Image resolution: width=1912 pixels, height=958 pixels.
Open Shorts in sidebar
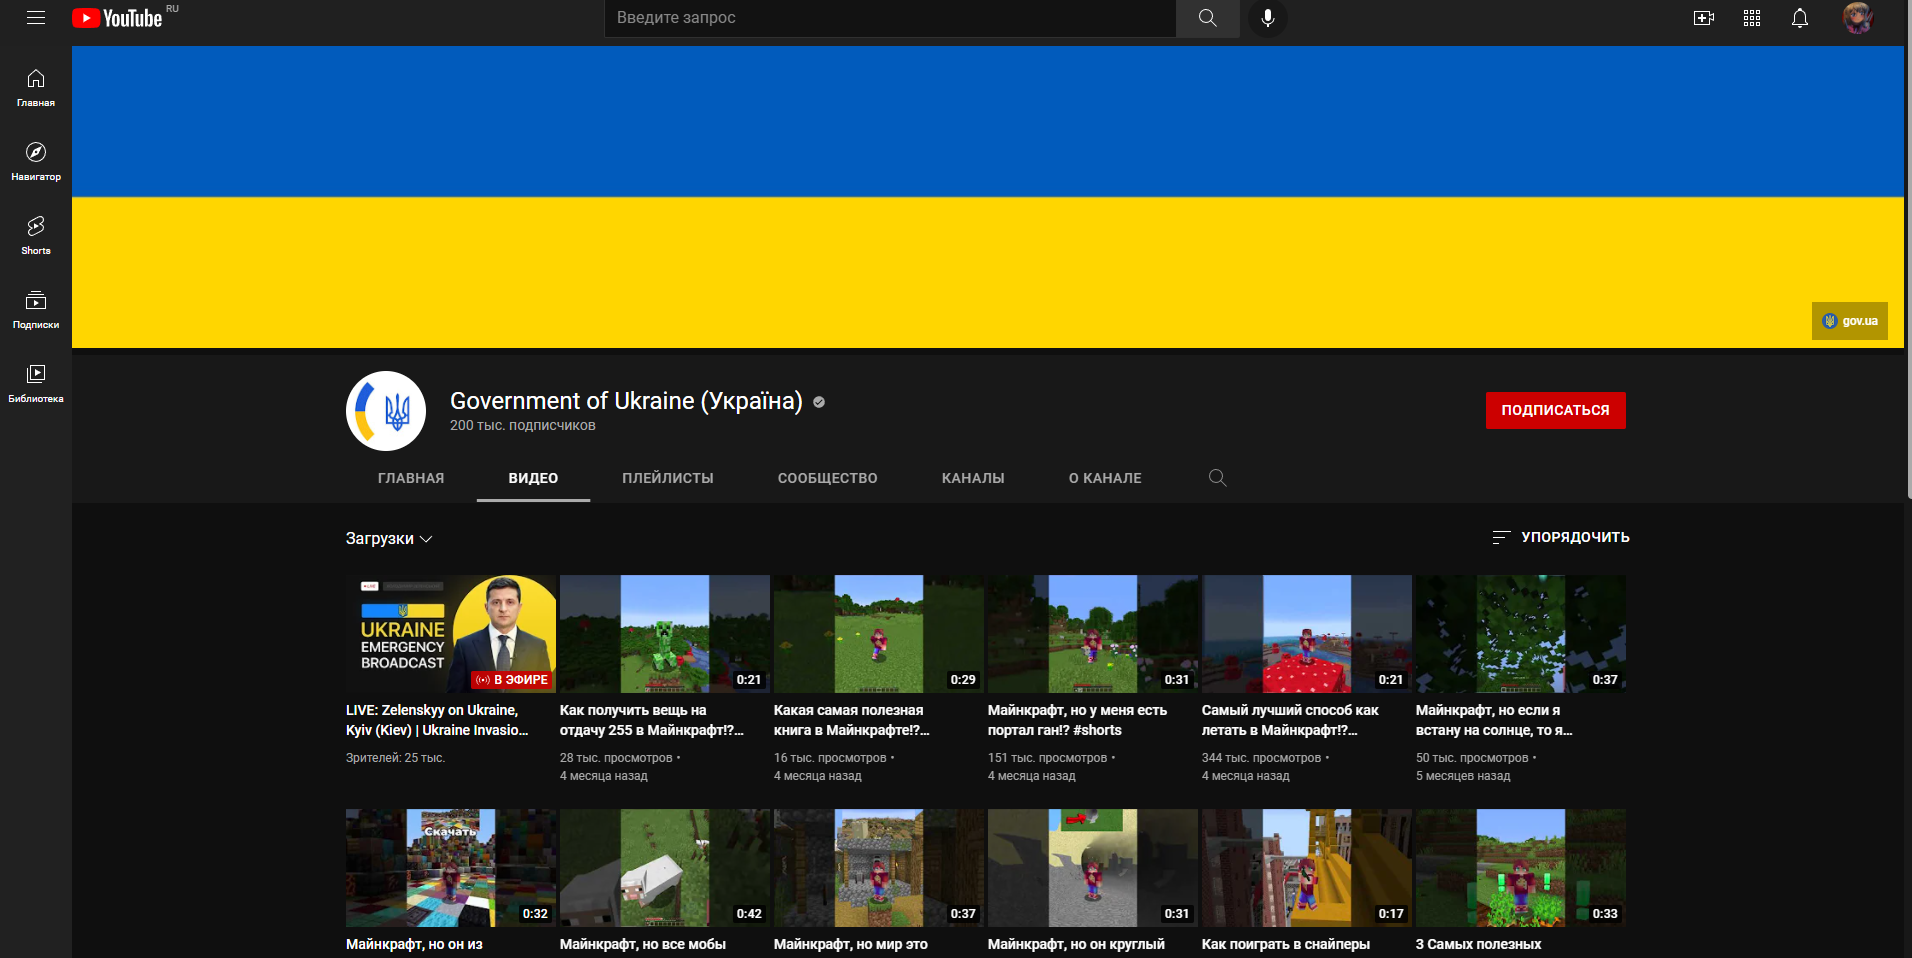[36, 236]
